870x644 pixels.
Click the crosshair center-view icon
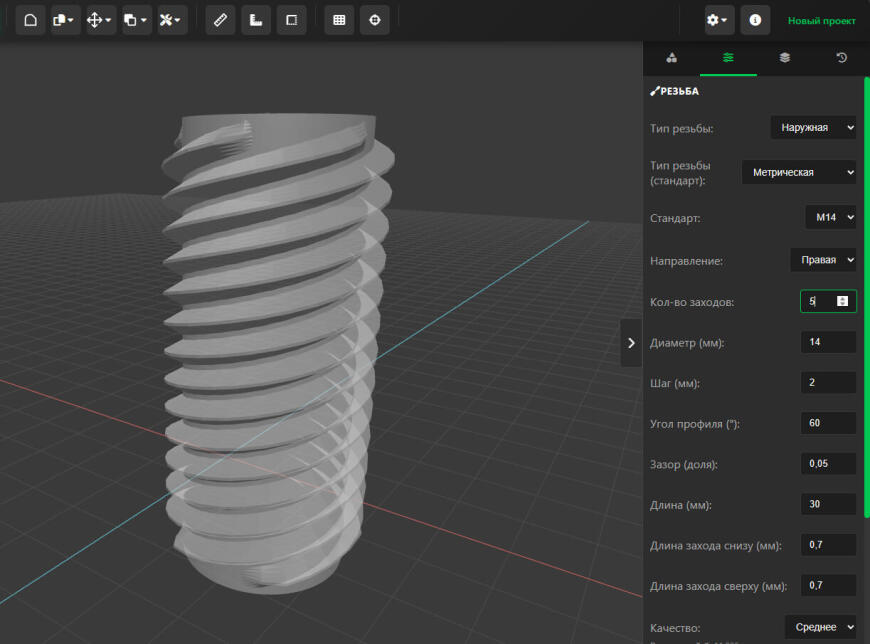pos(375,21)
